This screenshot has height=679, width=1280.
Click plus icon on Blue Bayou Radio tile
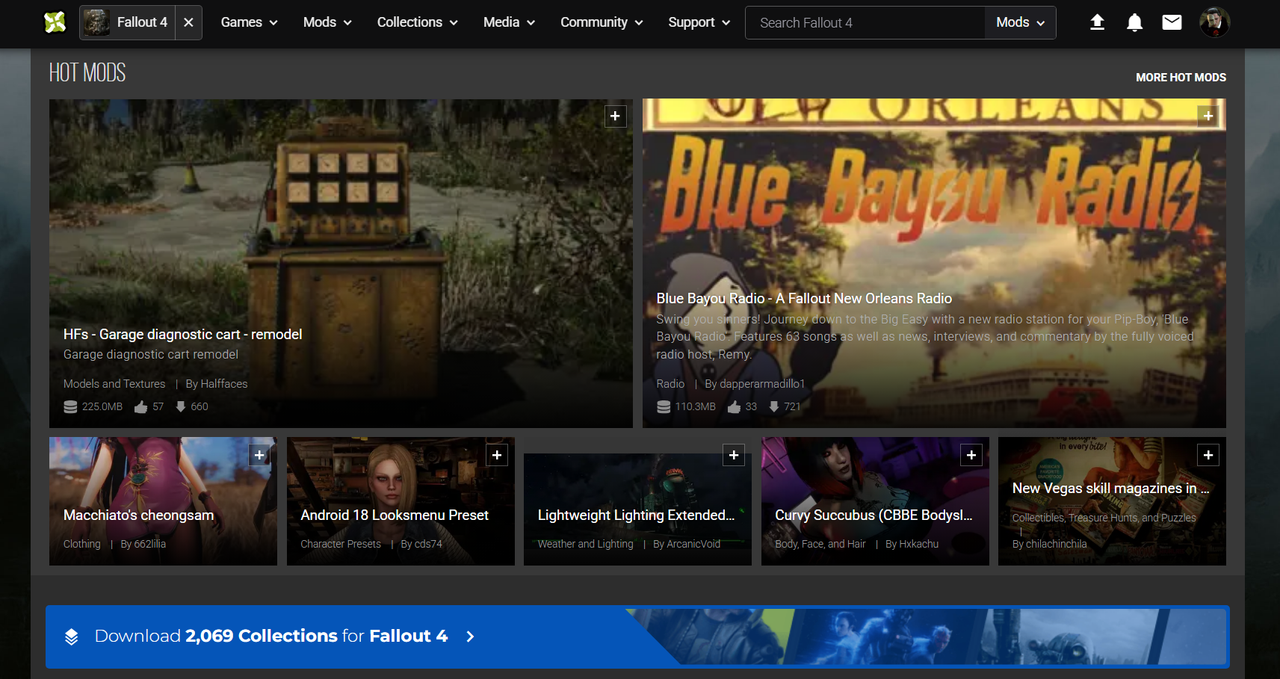(x=1208, y=116)
